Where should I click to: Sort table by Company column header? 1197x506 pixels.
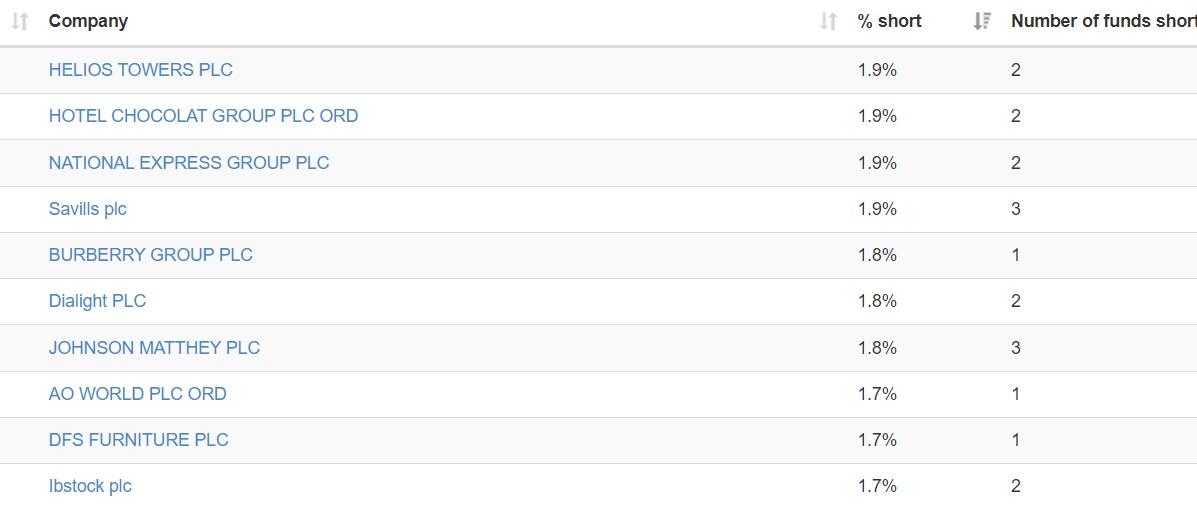click(89, 21)
